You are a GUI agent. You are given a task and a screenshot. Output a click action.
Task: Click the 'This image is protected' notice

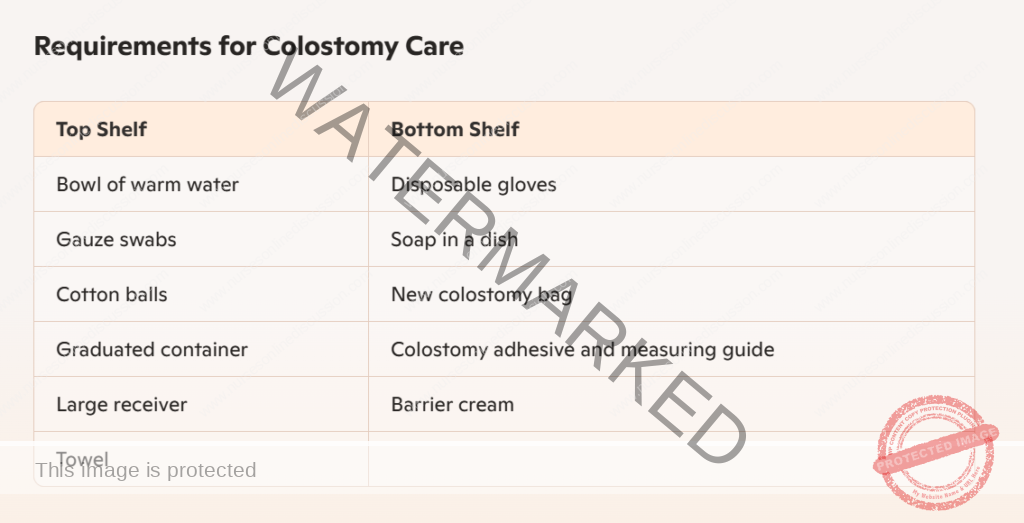click(x=146, y=470)
